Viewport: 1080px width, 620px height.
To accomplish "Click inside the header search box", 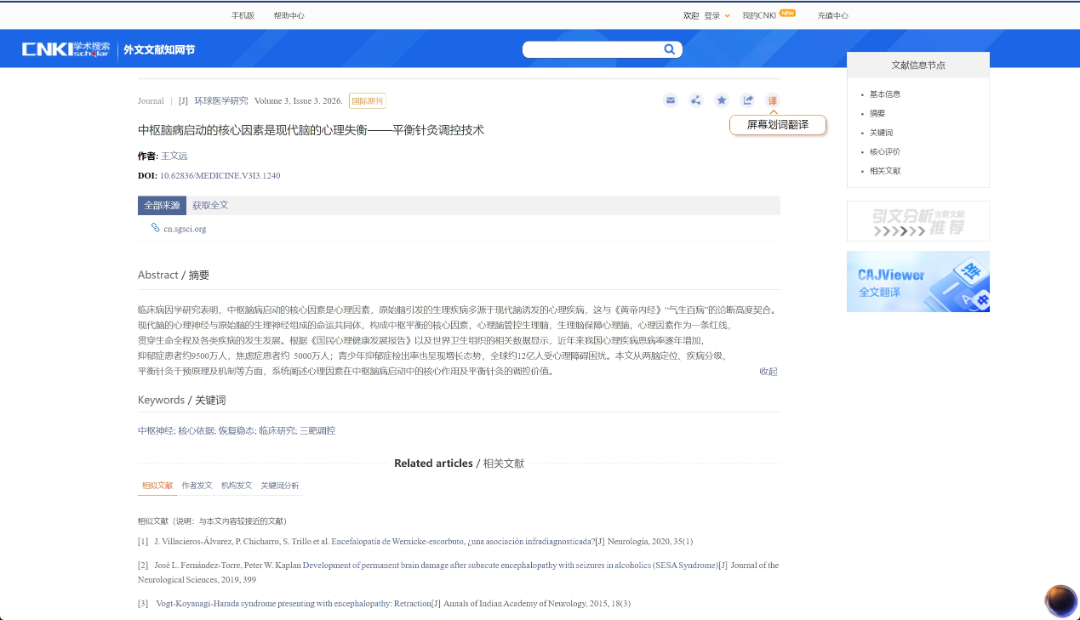I will [x=592, y=50].
